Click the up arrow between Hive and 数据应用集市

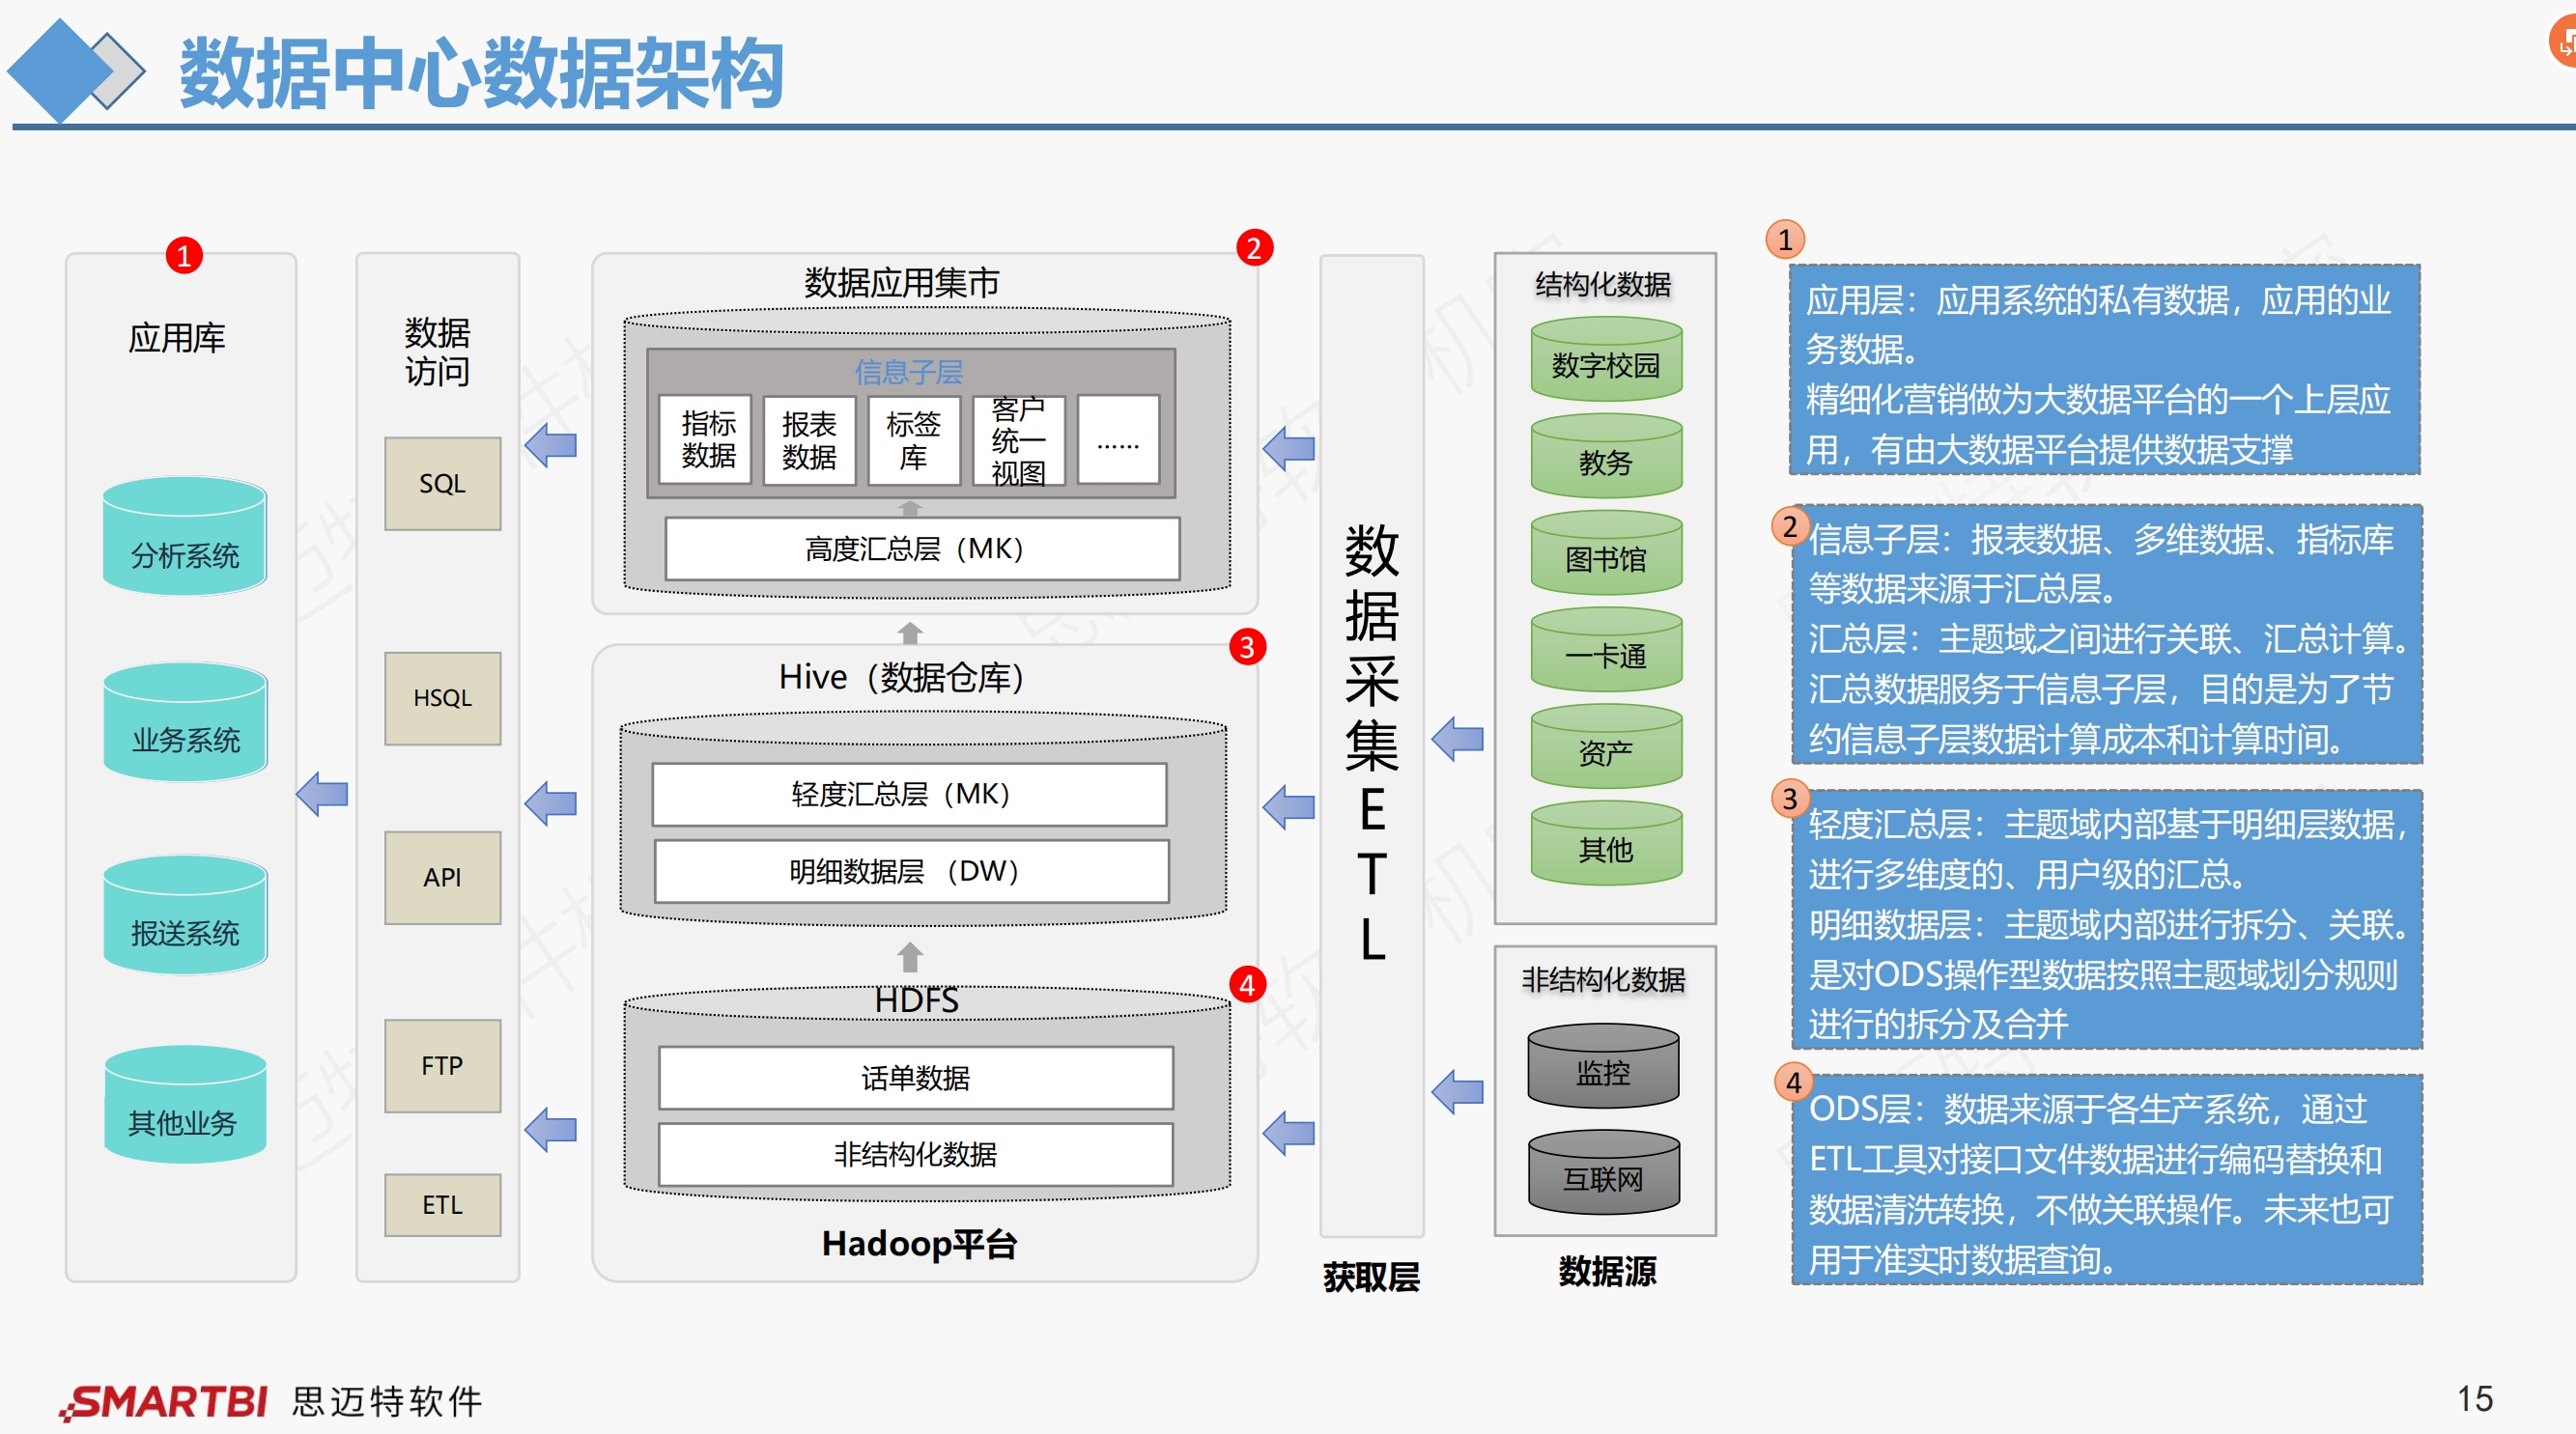(909, 633)
